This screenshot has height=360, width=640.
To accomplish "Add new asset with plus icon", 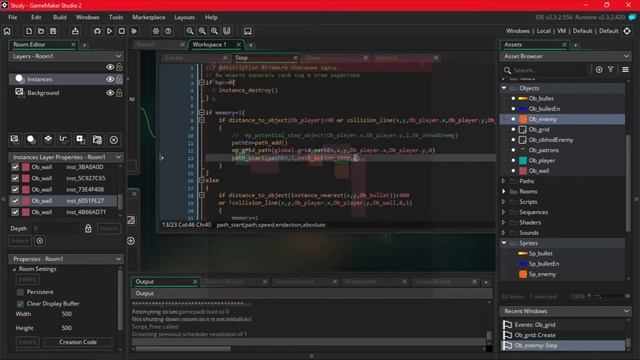I will [x=599, y=70].
